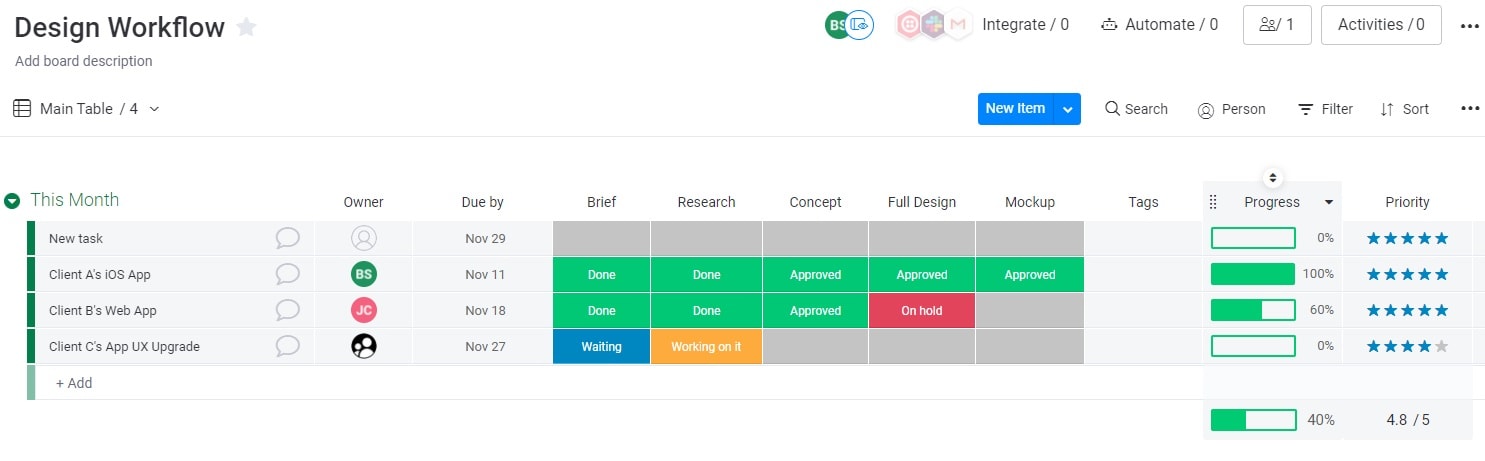Click the empty owner avatar for New task

coord(364,238)
